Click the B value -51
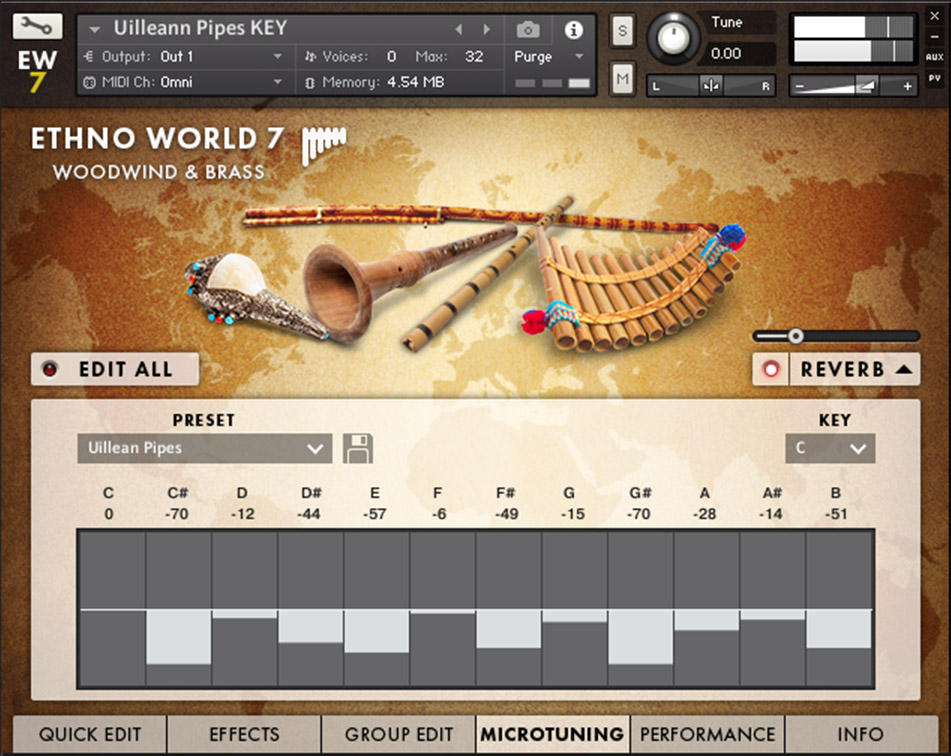 tap(836, 514)
